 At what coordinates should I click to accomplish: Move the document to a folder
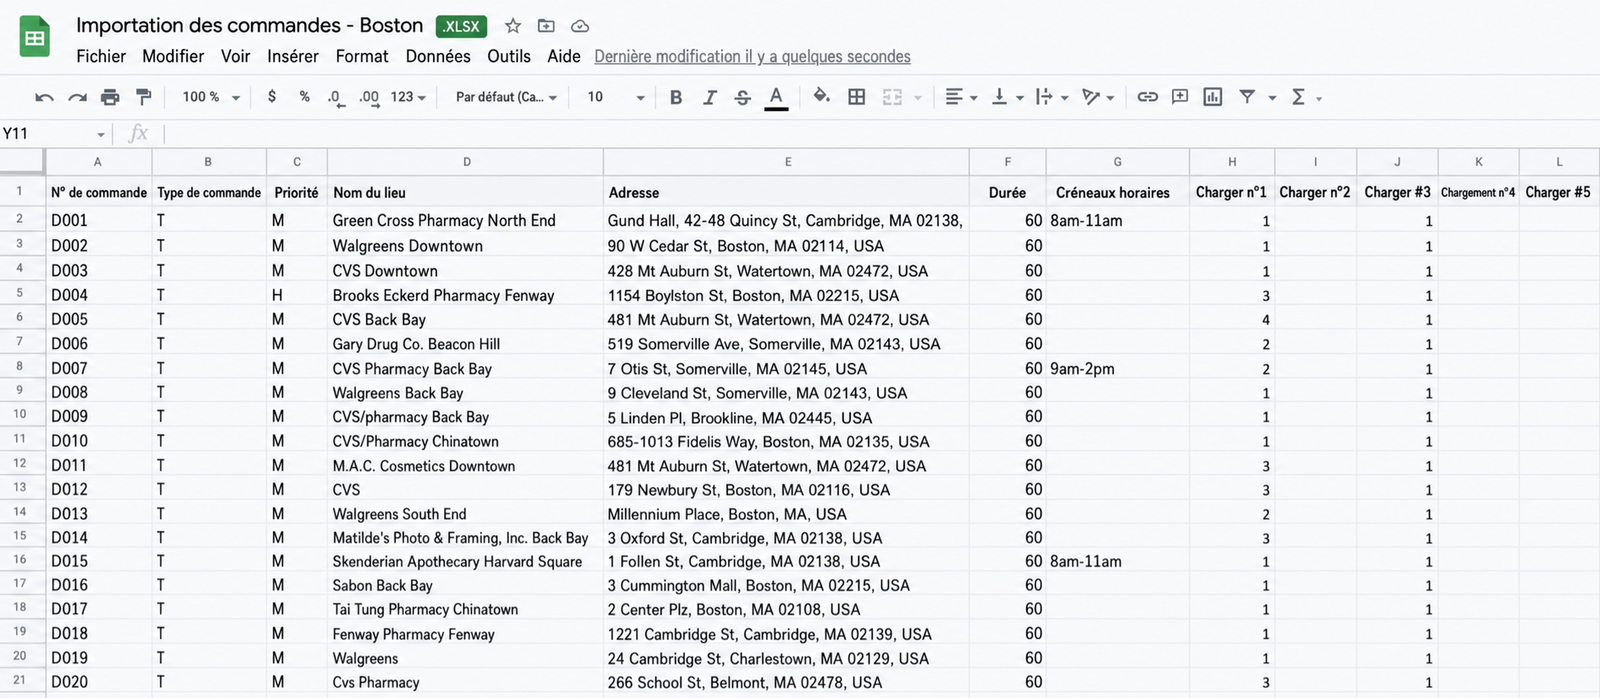click(546, 26)
